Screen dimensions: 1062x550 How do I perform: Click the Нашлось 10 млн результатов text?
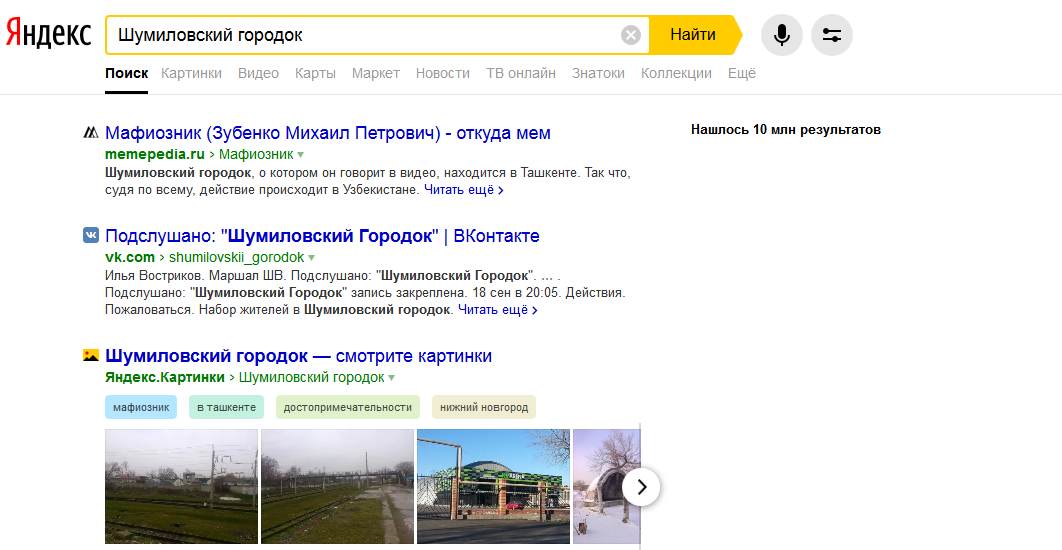click(786, 129)
